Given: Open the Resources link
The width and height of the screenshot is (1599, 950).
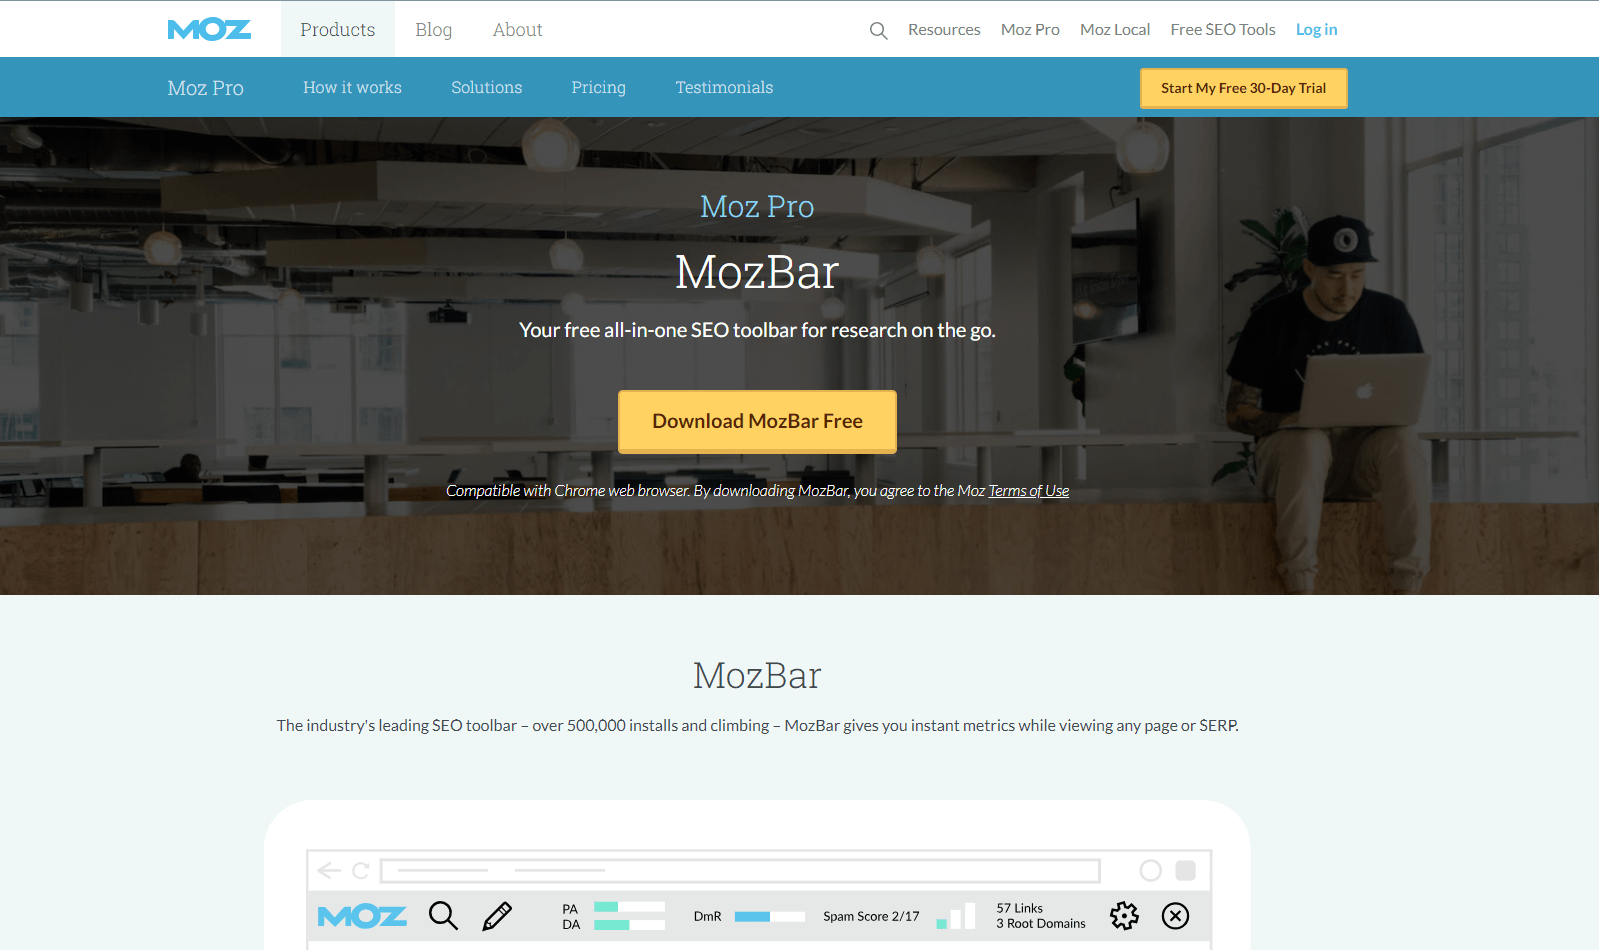Looking at the screenshot, I should [944, 30].
